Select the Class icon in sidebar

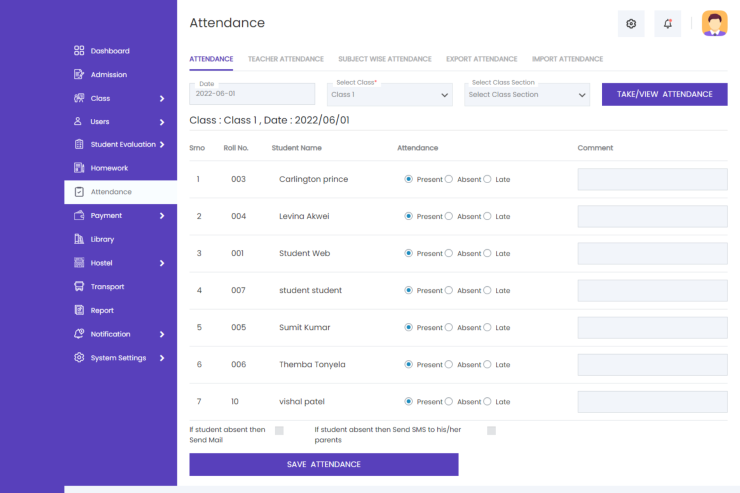tap(79, 98)
